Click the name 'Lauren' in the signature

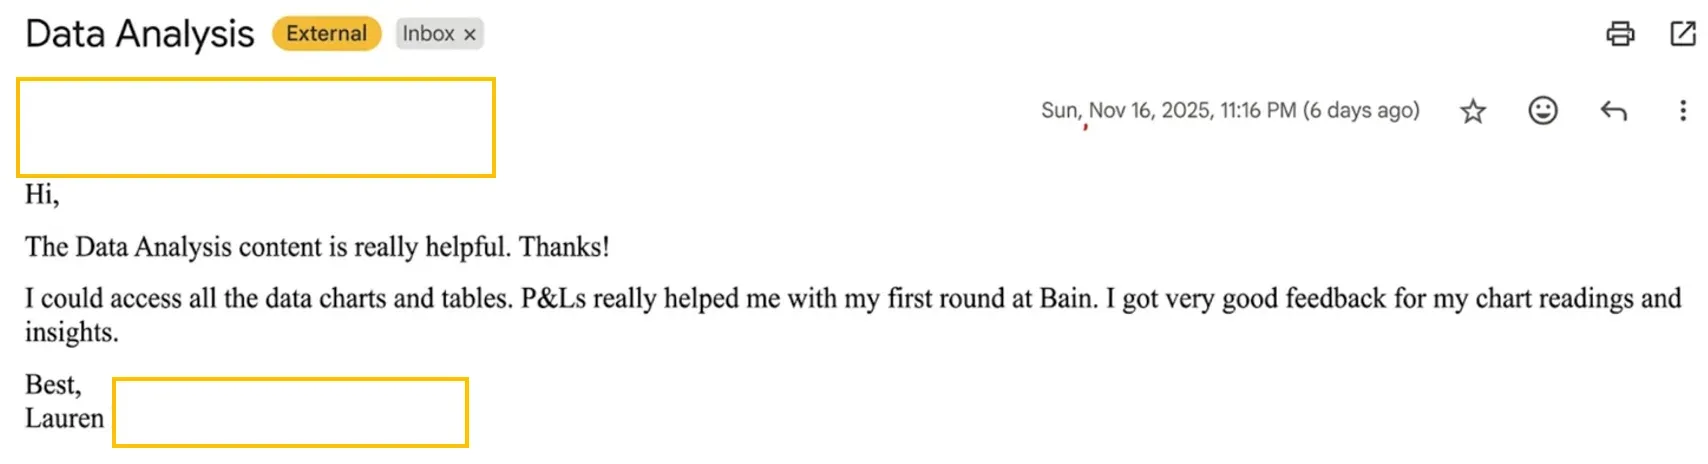point(64,418)
